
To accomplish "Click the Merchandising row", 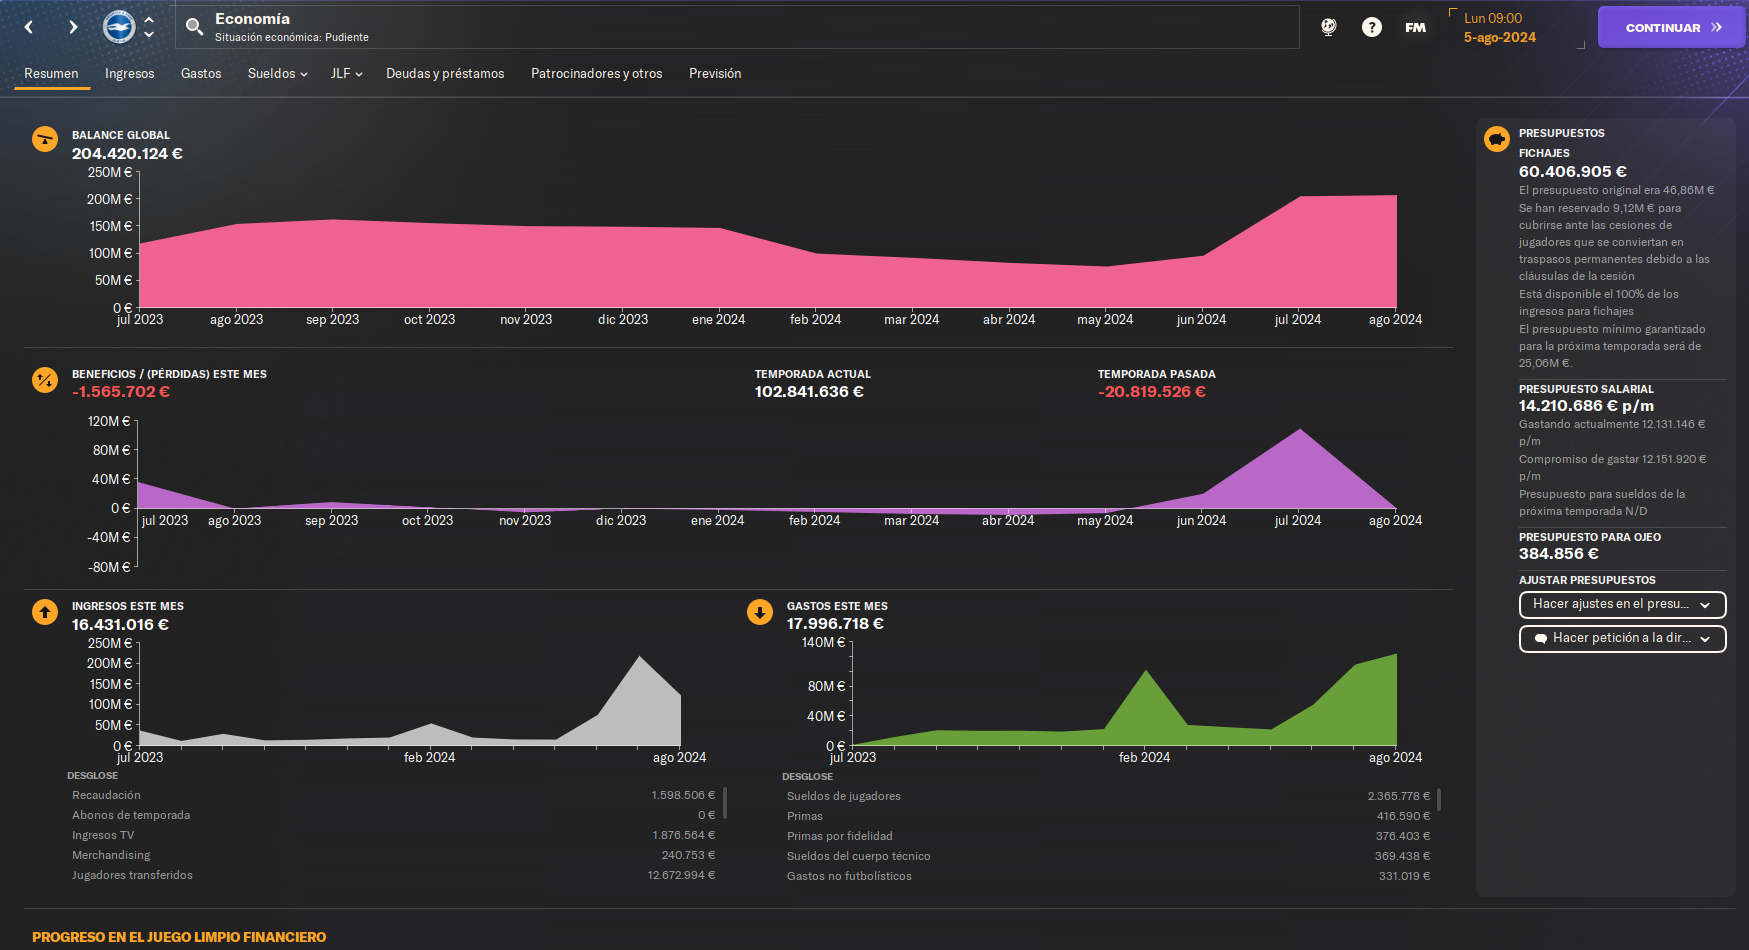I will click(x=393, y=855).
